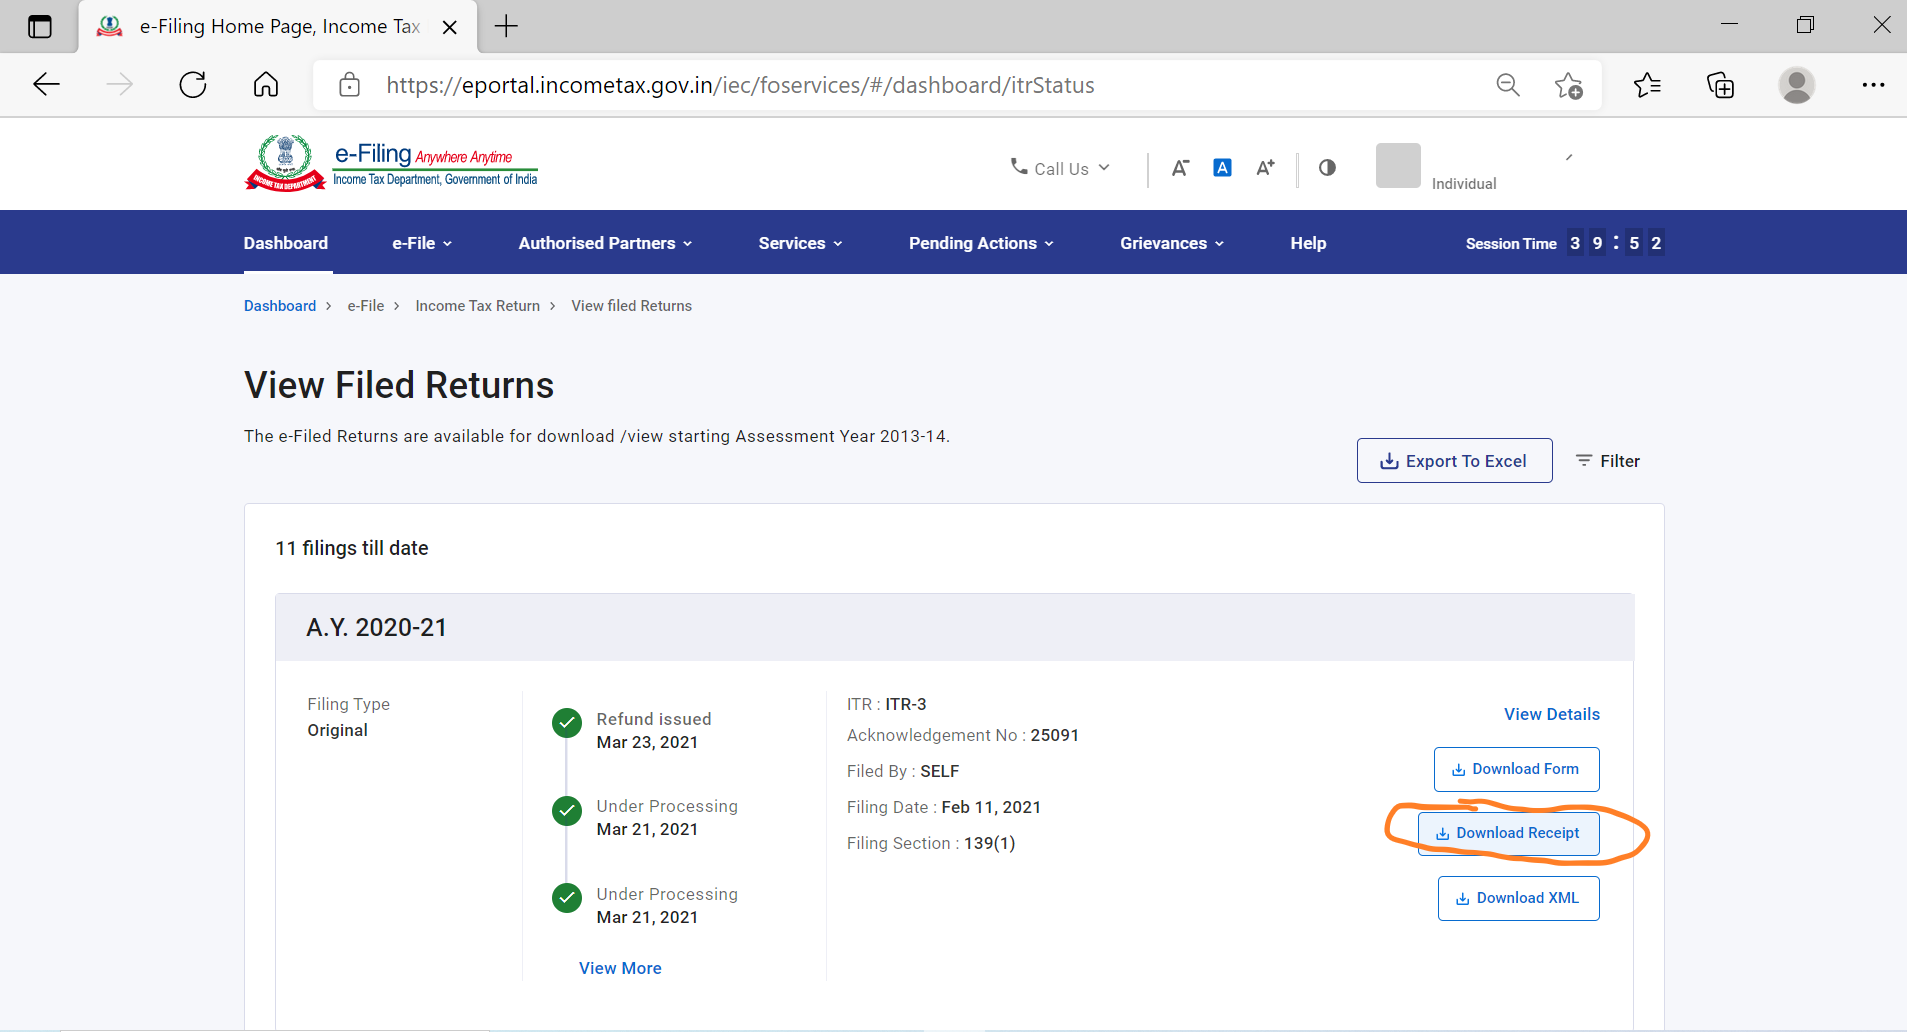Expand the Pending Actions menu
The width and height of the screenshot is (1907, 1032).
click(981, 243)
